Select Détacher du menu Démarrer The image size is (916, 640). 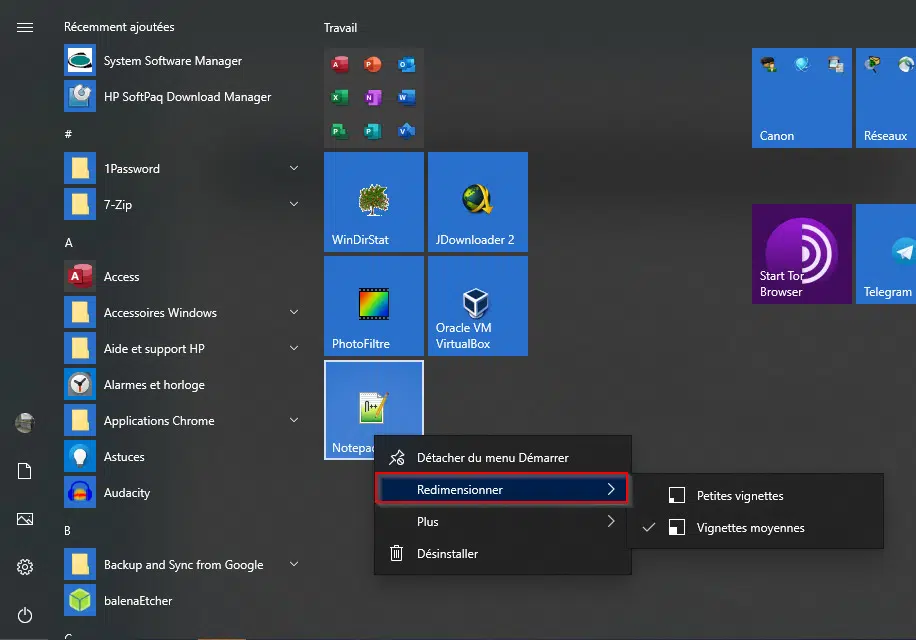tap(502, 458)
